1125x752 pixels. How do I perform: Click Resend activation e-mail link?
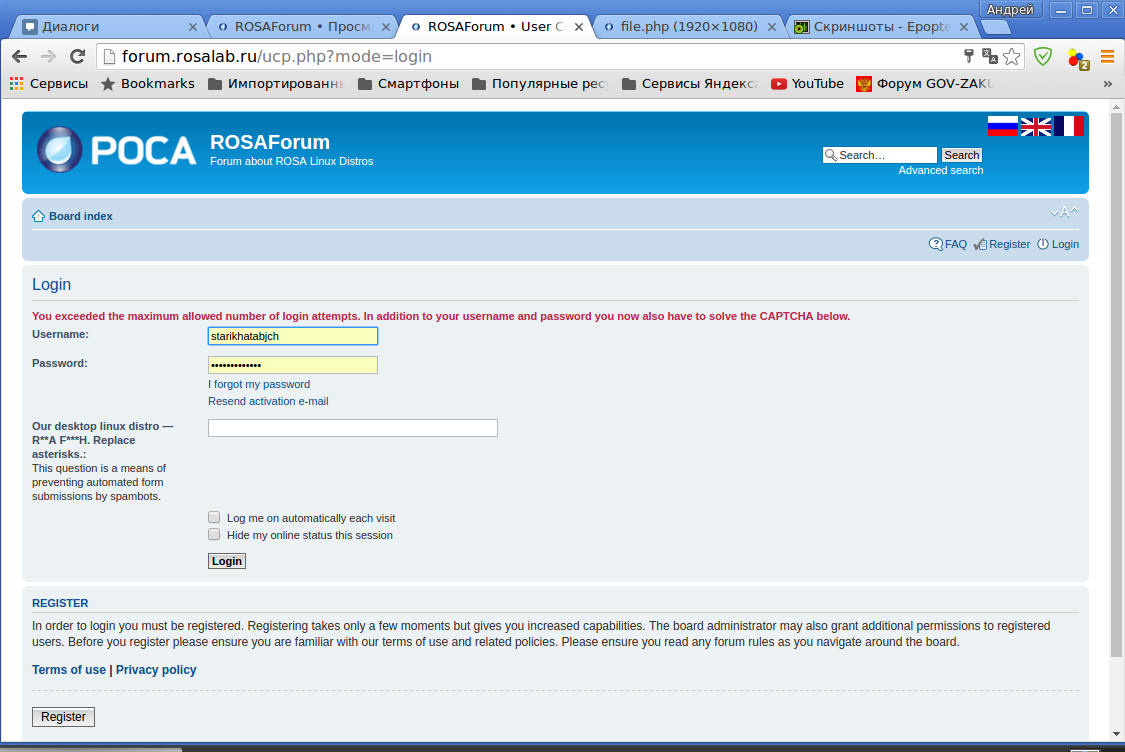(268, 401)
